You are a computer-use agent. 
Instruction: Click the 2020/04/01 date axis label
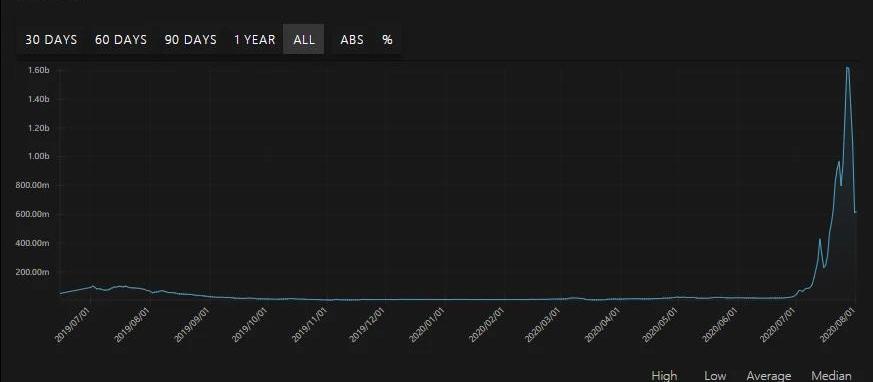click(x=603, y=324)
